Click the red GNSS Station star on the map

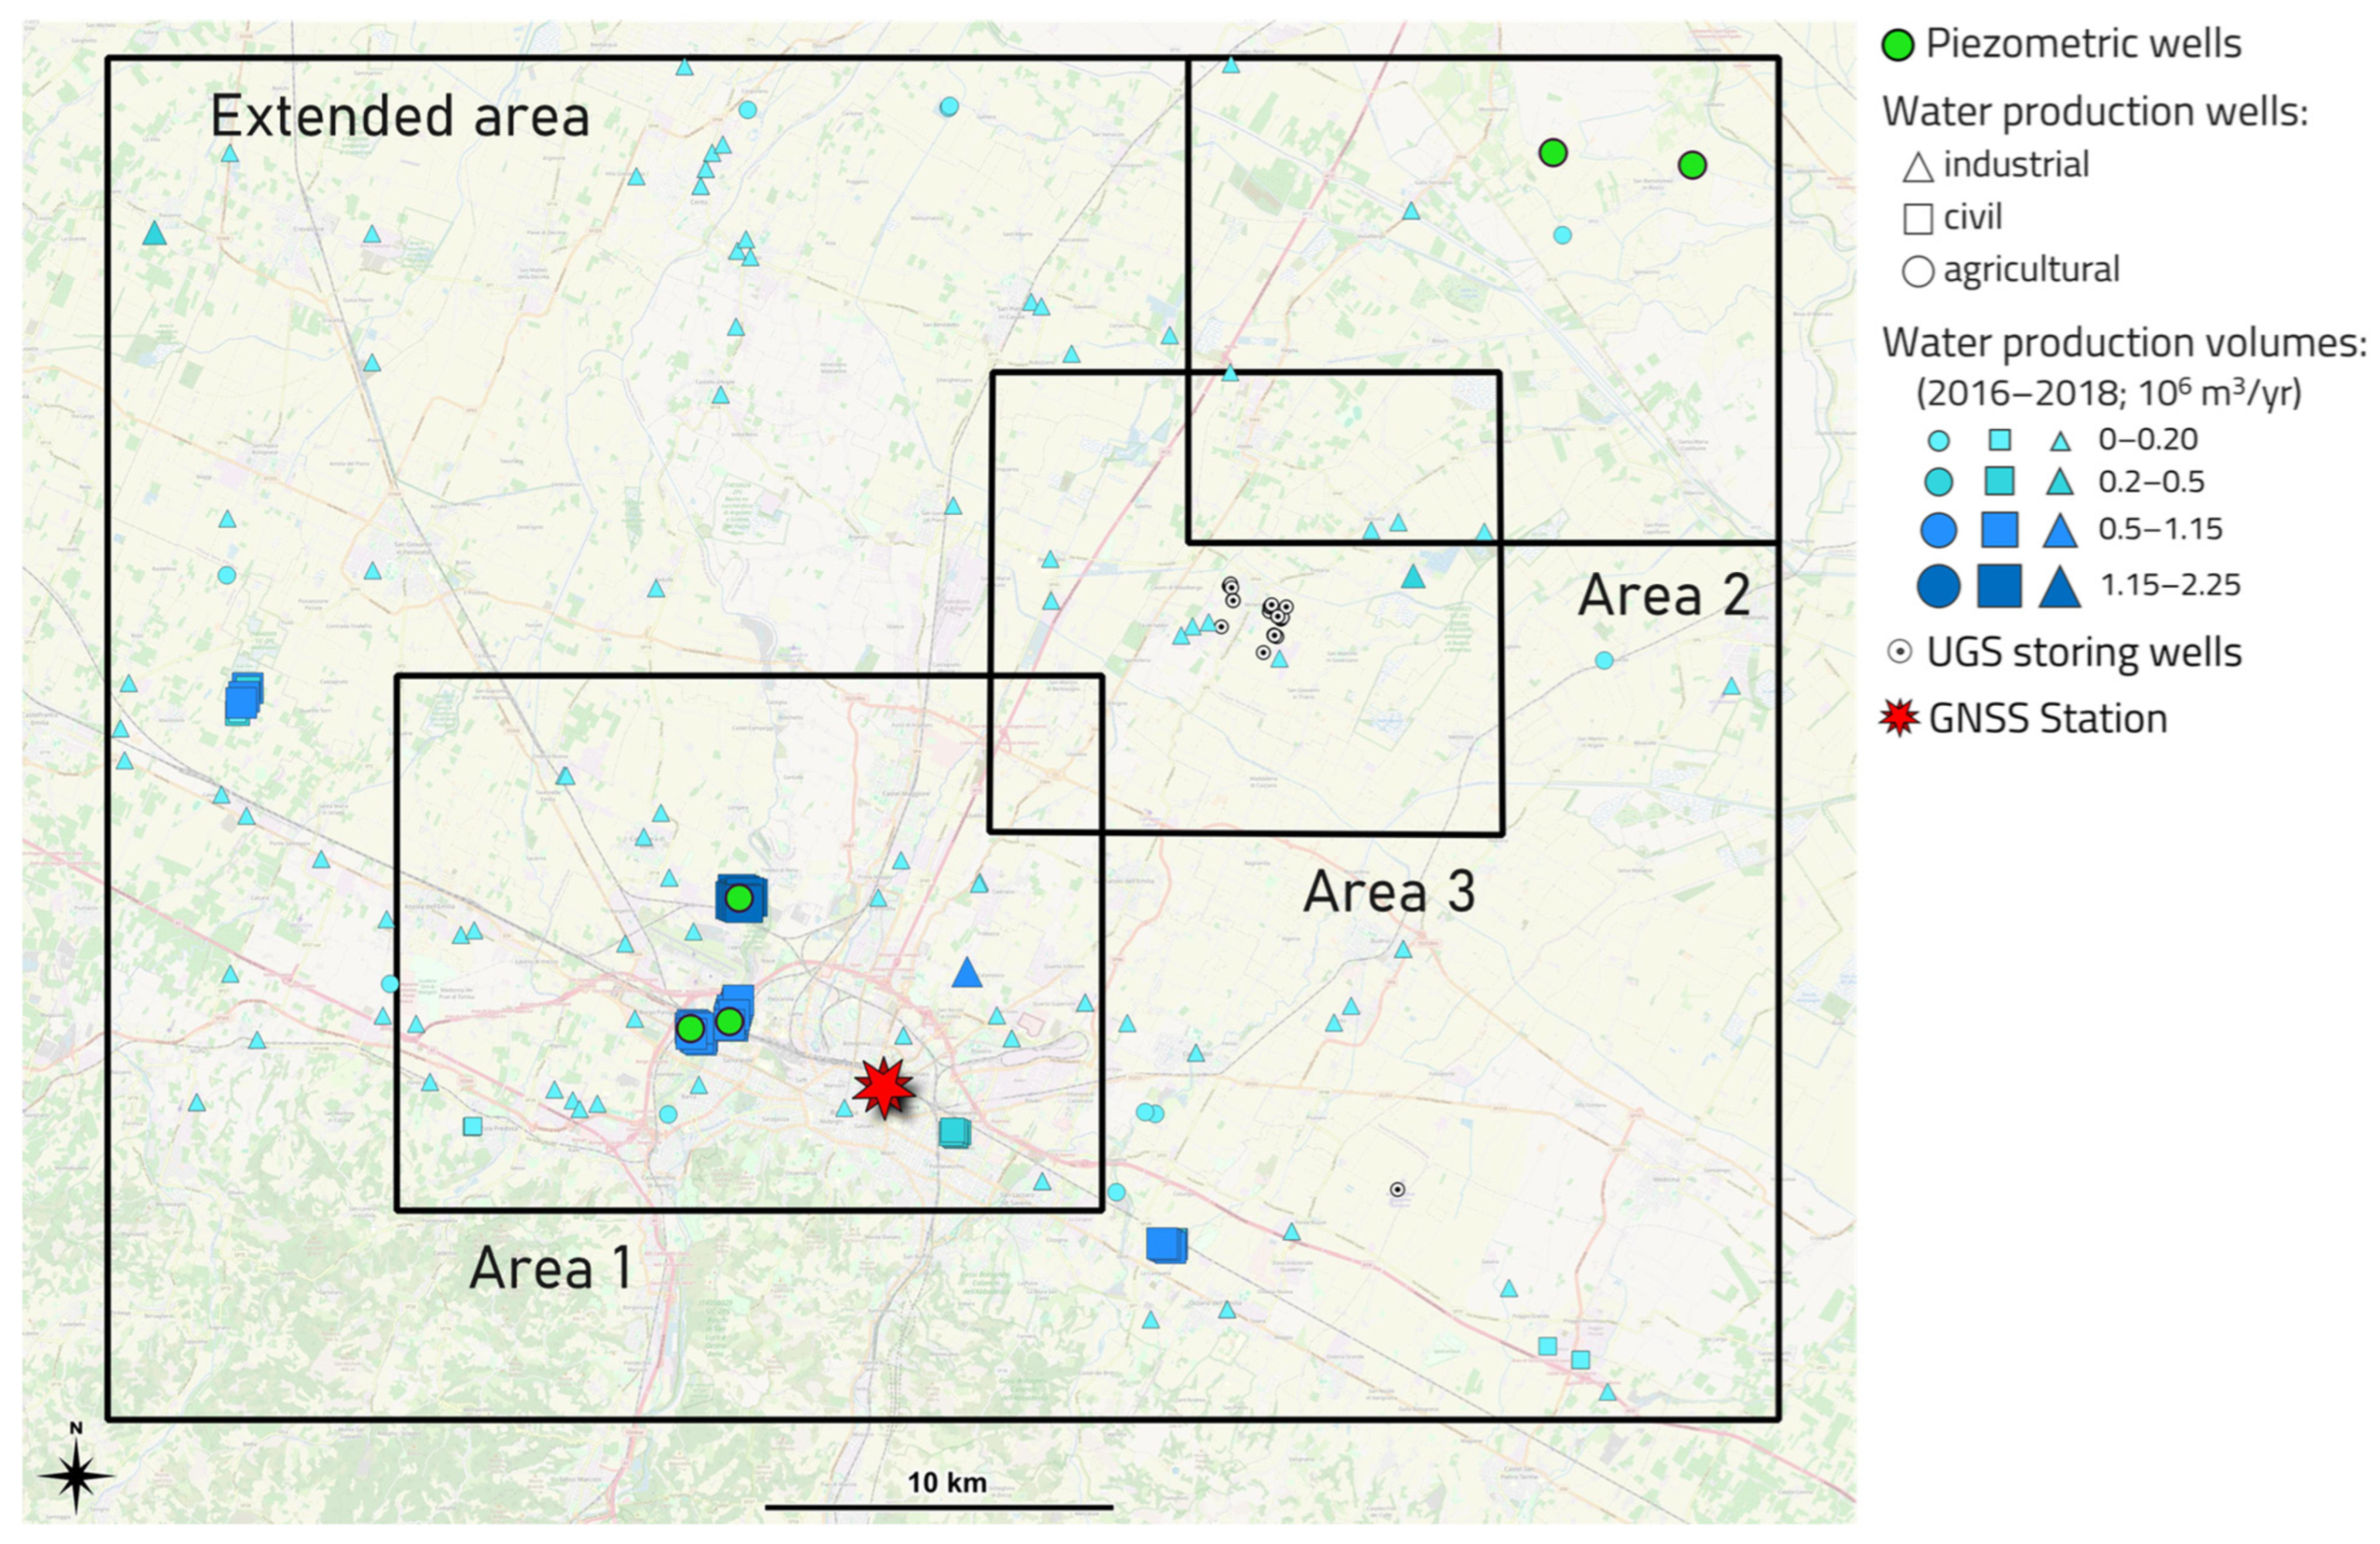tap(885, 1088)
